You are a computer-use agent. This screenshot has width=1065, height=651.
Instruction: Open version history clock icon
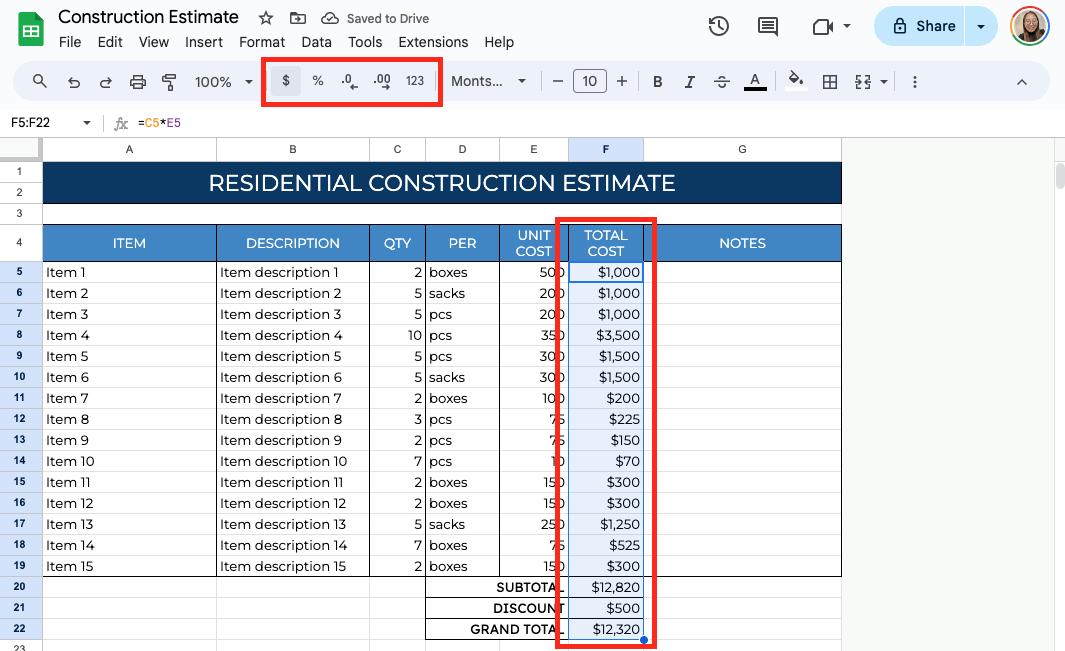click(718, 27)
